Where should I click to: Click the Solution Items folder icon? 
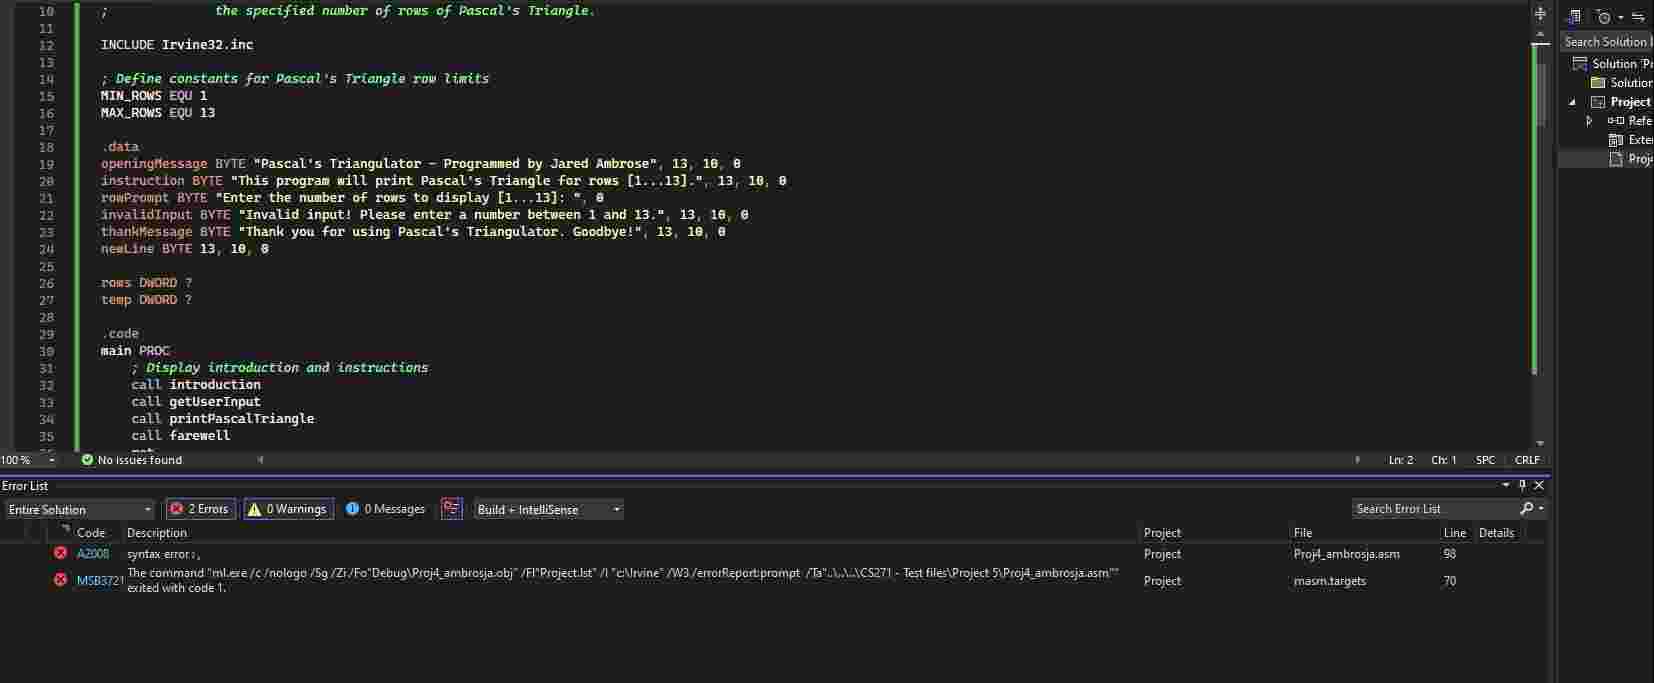(x=1598, y=82)
